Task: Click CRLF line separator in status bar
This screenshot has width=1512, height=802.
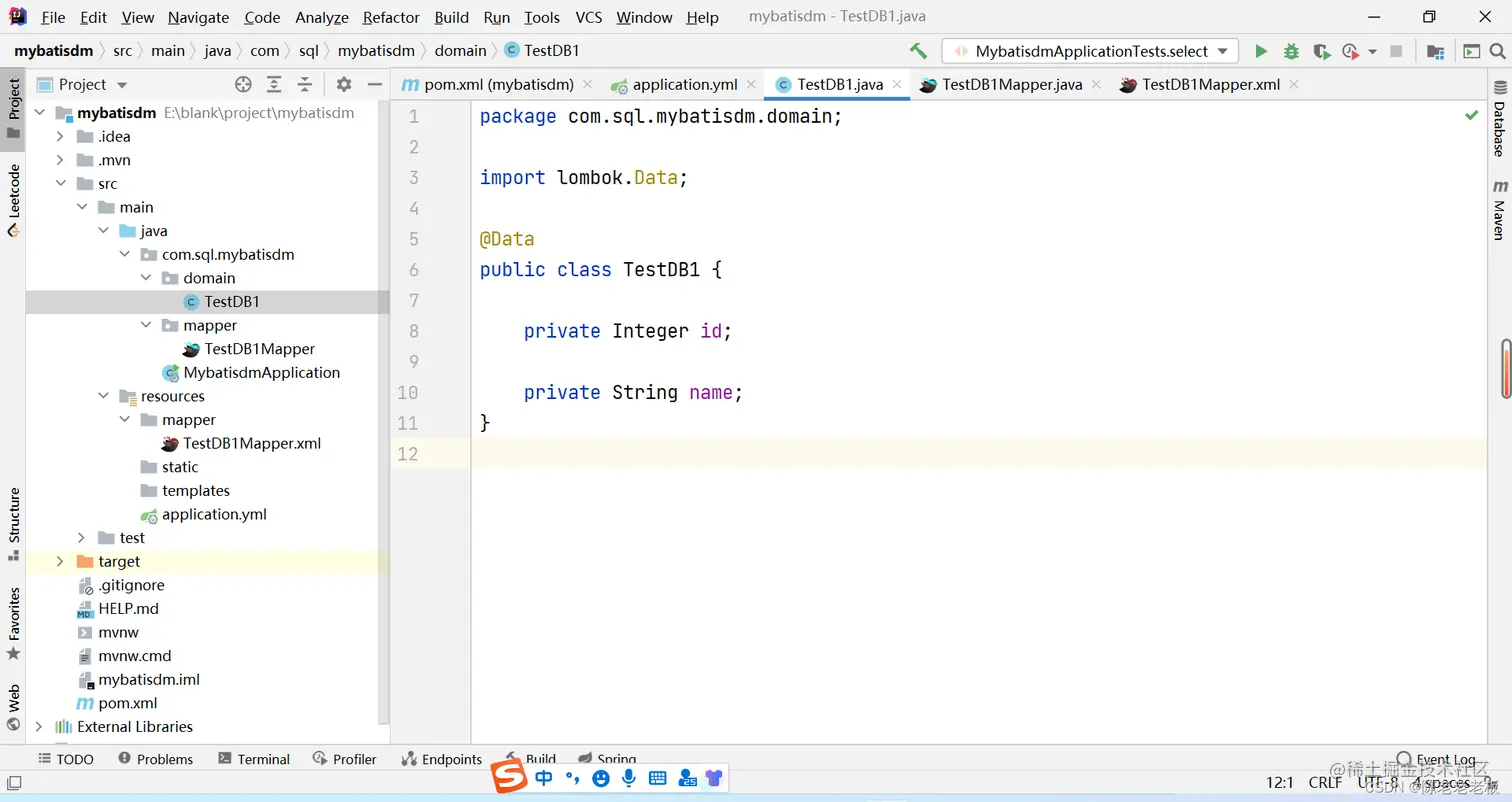Action: click(x=1325, y=783)
